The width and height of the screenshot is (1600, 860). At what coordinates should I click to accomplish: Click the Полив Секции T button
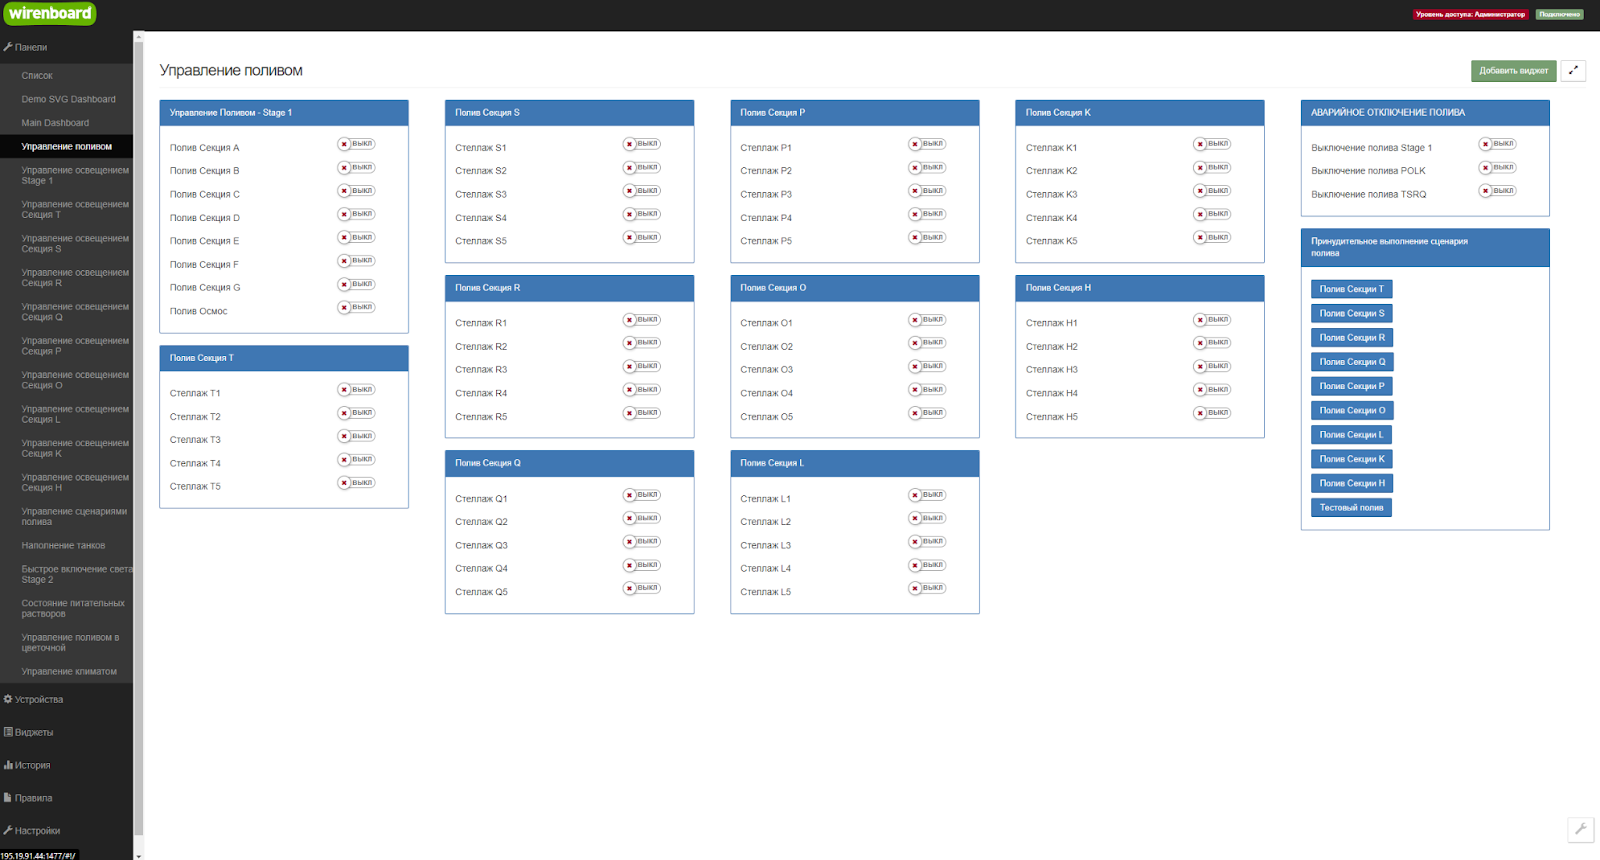1351,289
